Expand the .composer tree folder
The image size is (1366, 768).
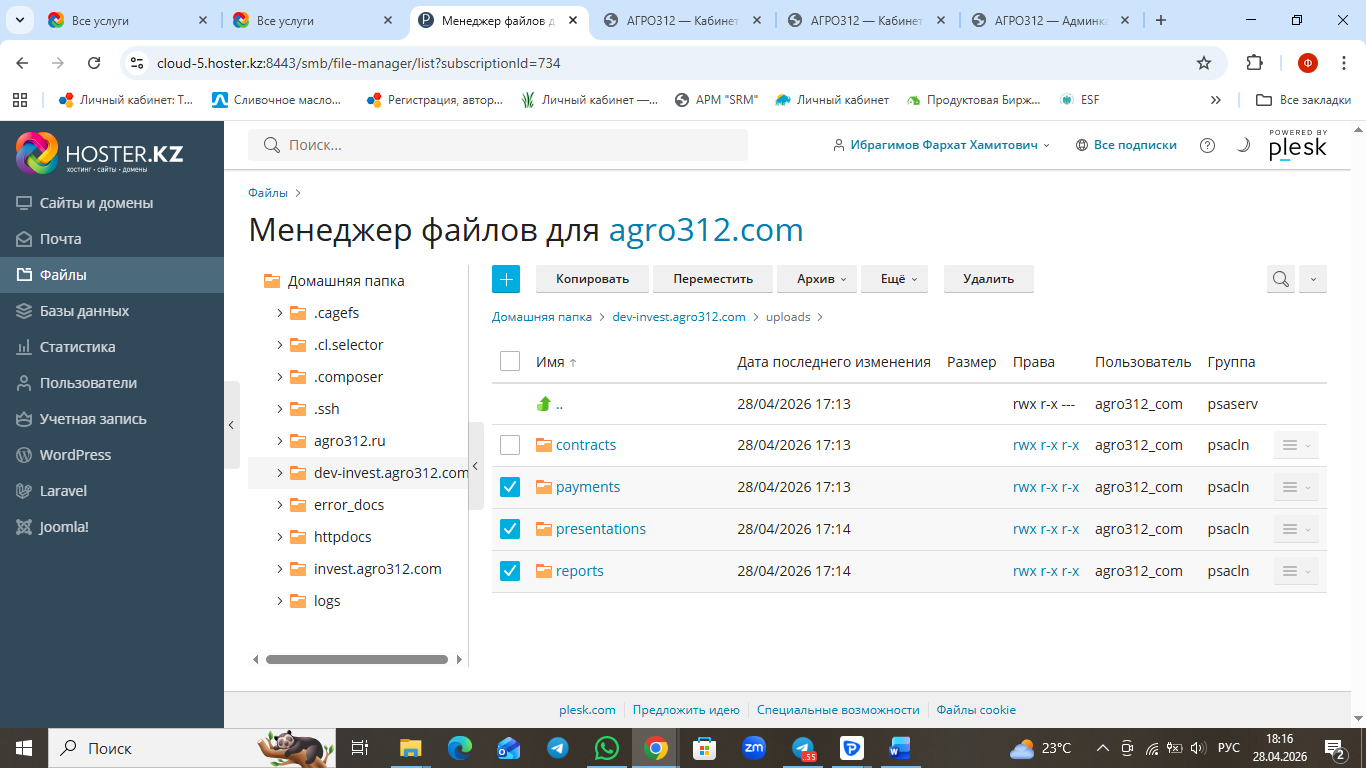(x=280, y=377)
